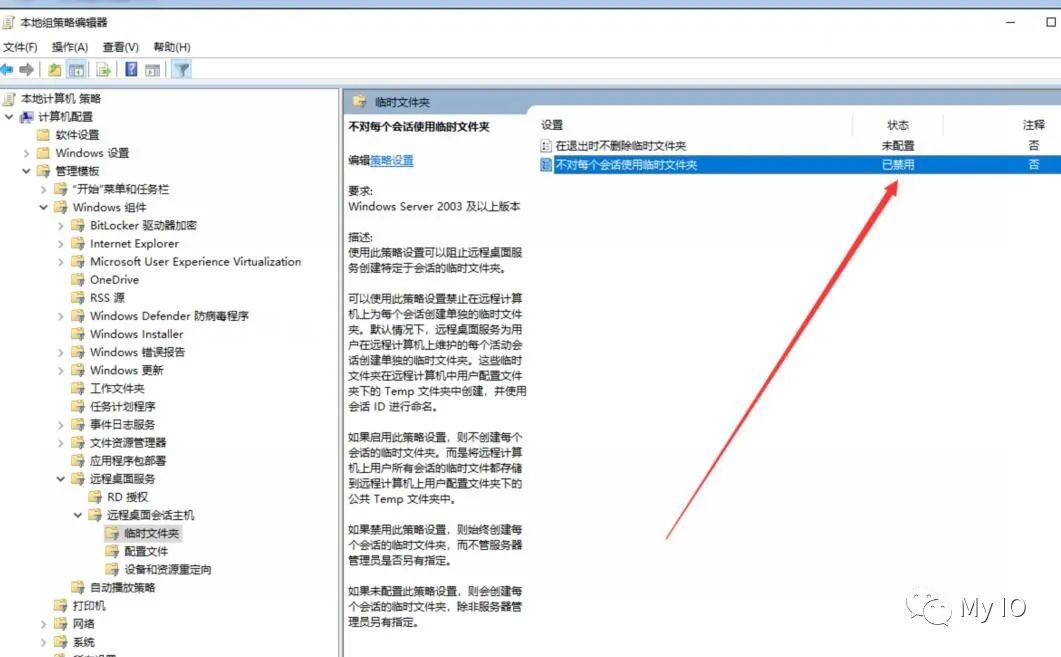Collapse the Windows 组件 node
Screen dimensions: 1061x657
pyautogui.click(x=43, y=207)
